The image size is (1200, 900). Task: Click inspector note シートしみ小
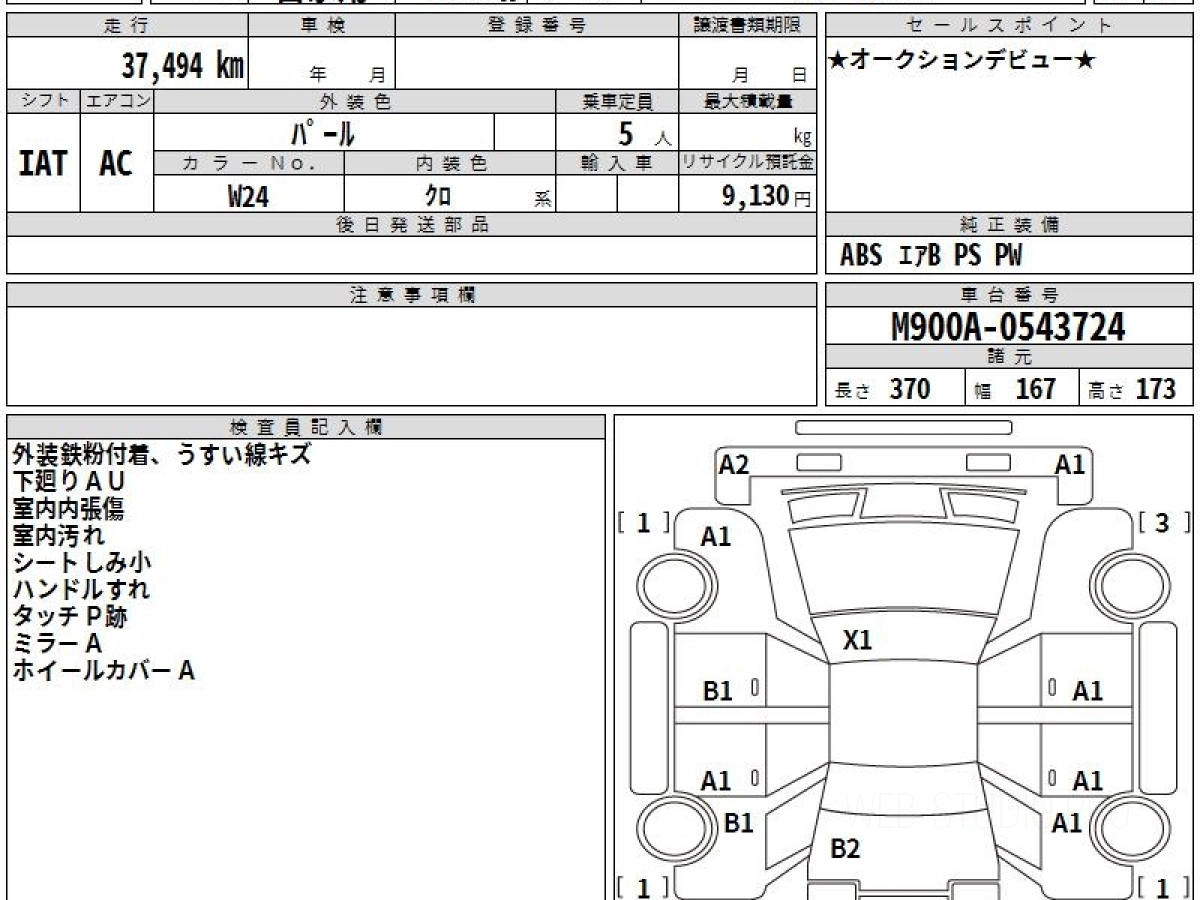pos(82,563)
